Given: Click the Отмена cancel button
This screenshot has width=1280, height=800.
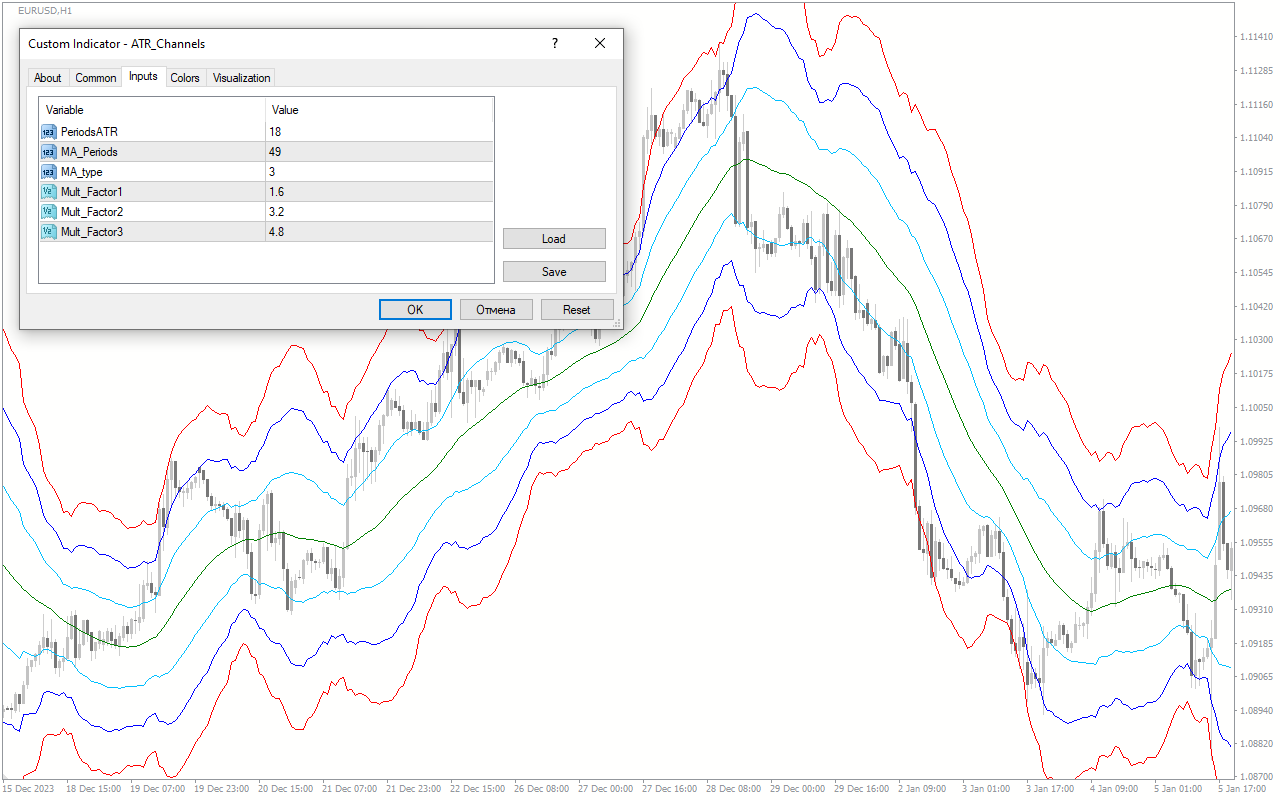Looking at the screenshot, I should pyautogui.click(x=496, y=310).
